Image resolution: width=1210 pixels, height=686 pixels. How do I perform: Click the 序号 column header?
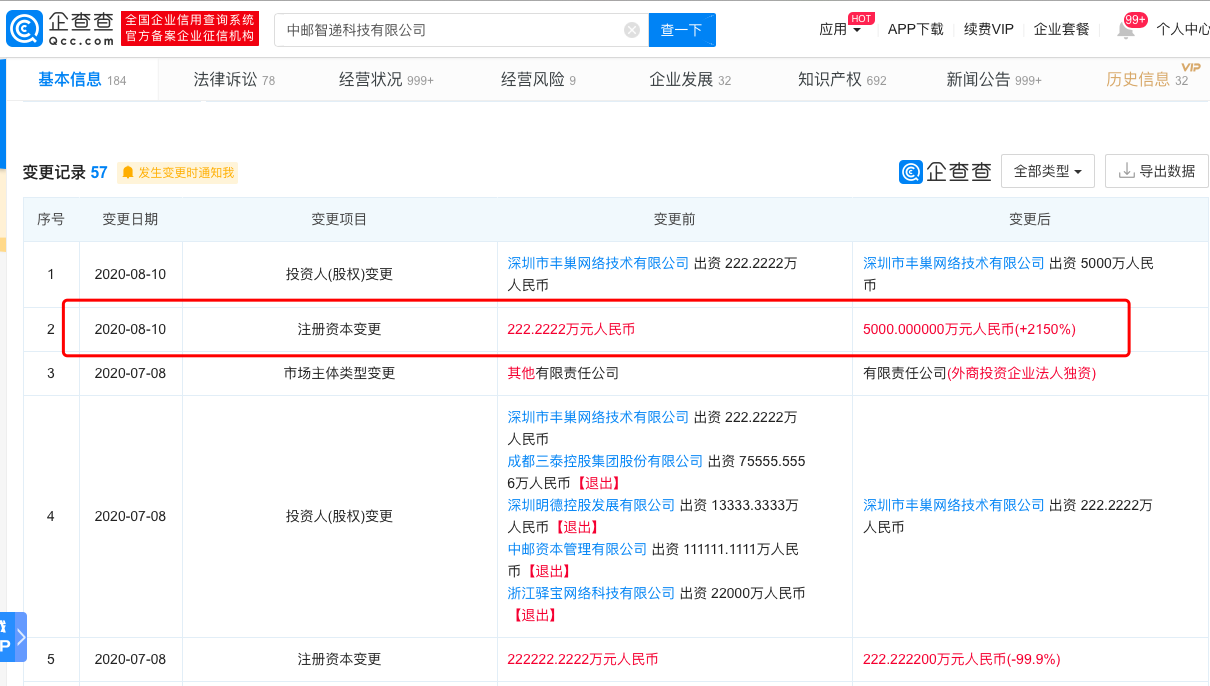click(x=51, y=219)
